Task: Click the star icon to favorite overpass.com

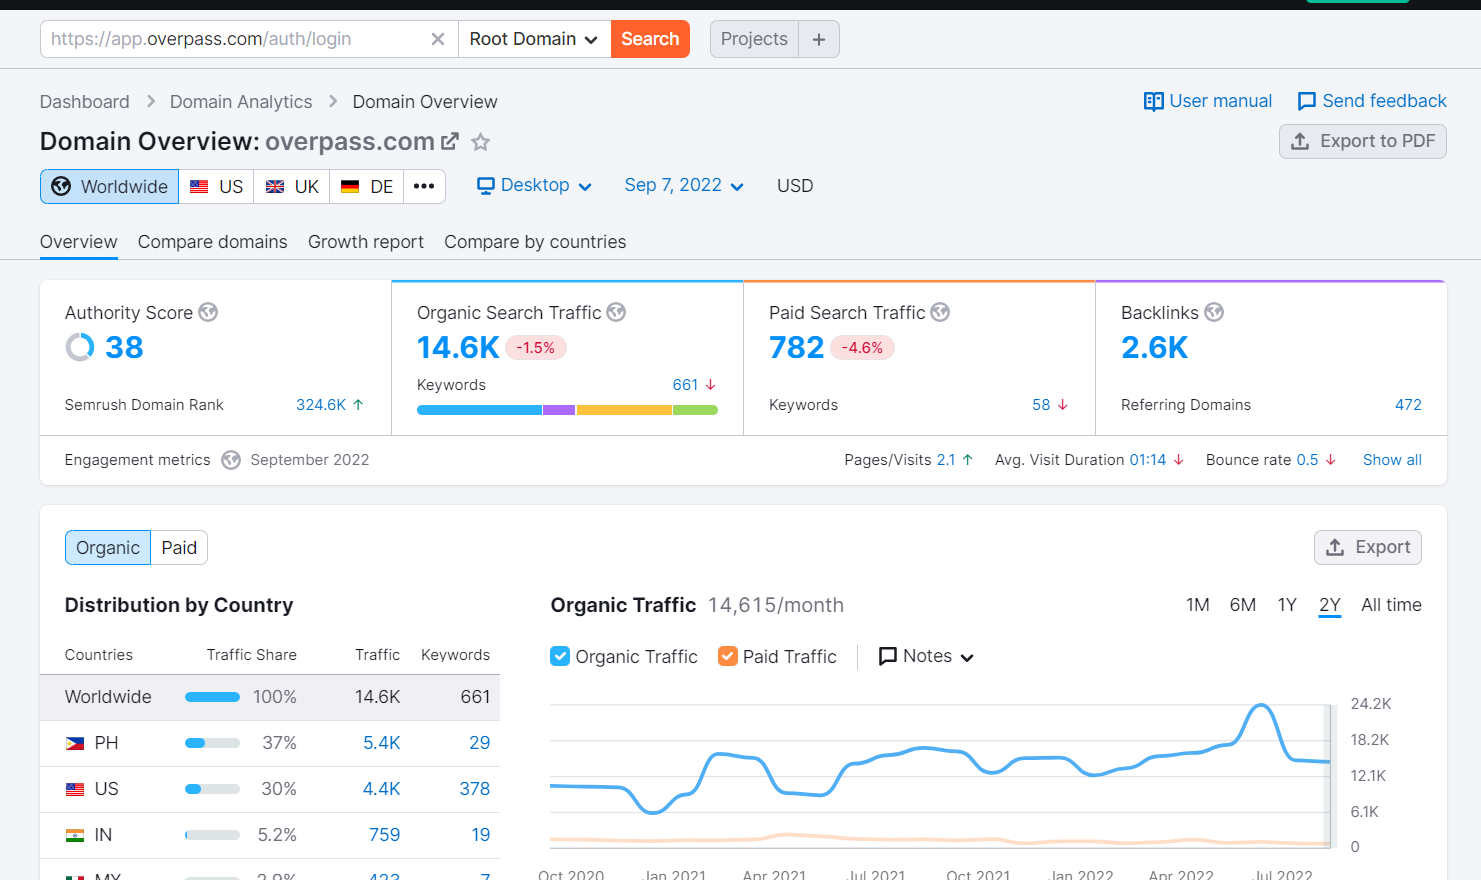Action: tap(481, 142)
